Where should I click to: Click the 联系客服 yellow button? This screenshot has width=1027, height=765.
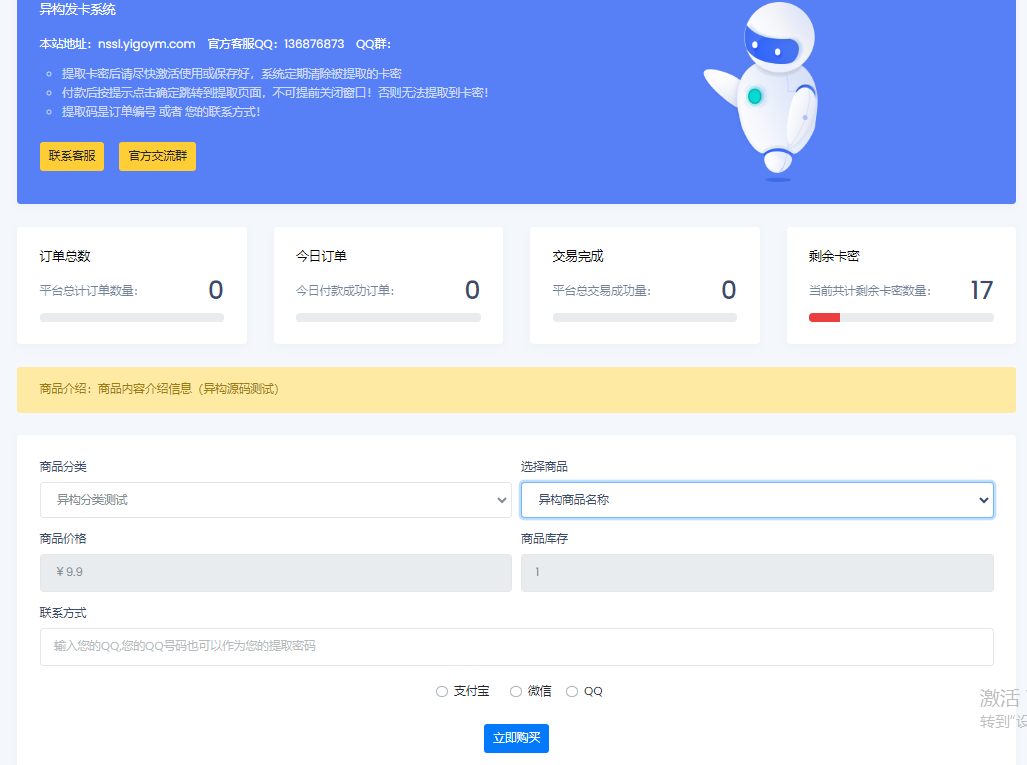tap(71, 156)
